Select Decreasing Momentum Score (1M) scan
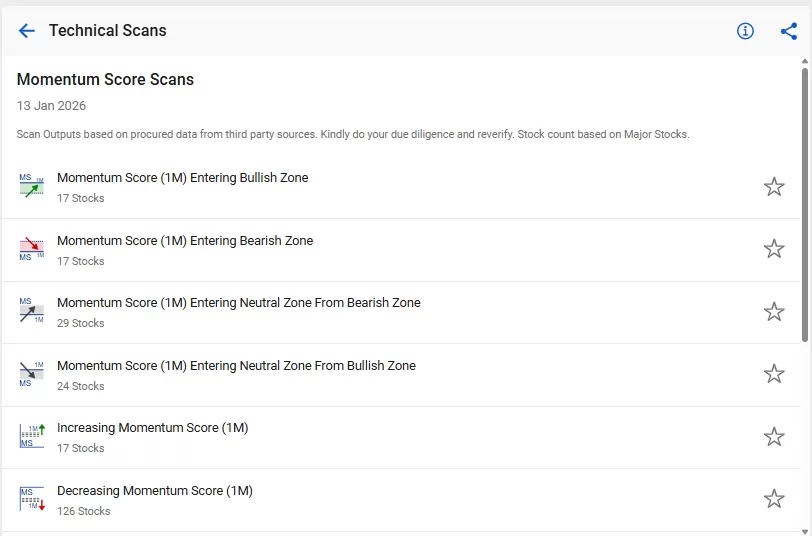This screenshot has height=536, width=812. tap(155, 491)
